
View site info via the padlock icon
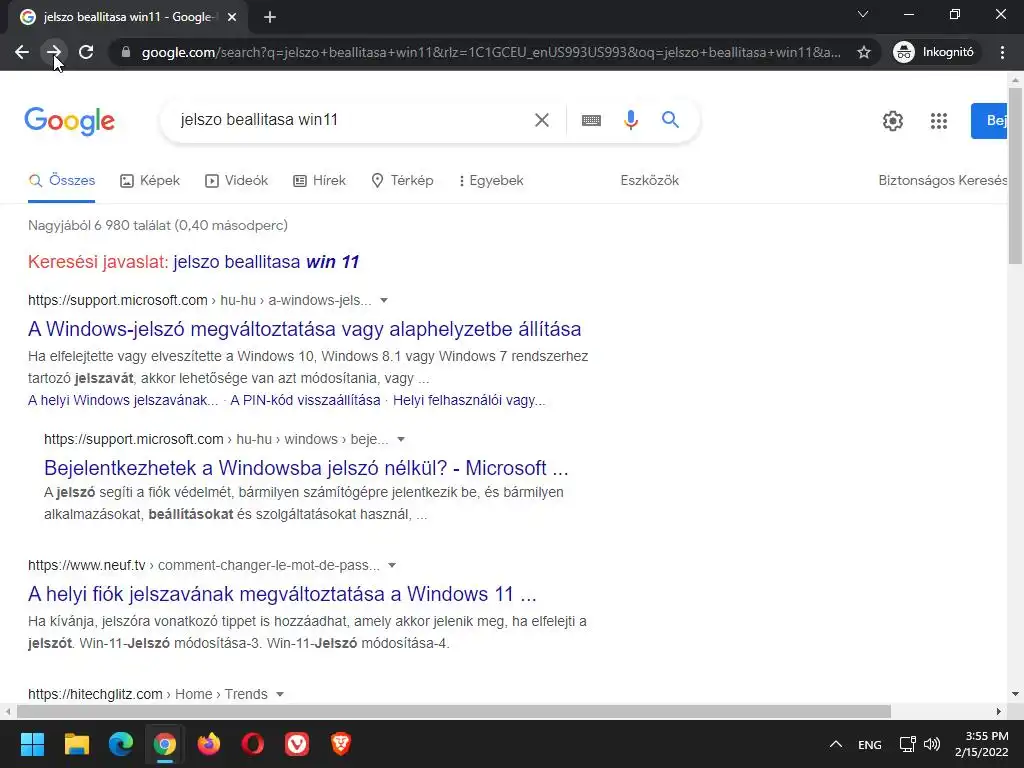tap(126, 52)
